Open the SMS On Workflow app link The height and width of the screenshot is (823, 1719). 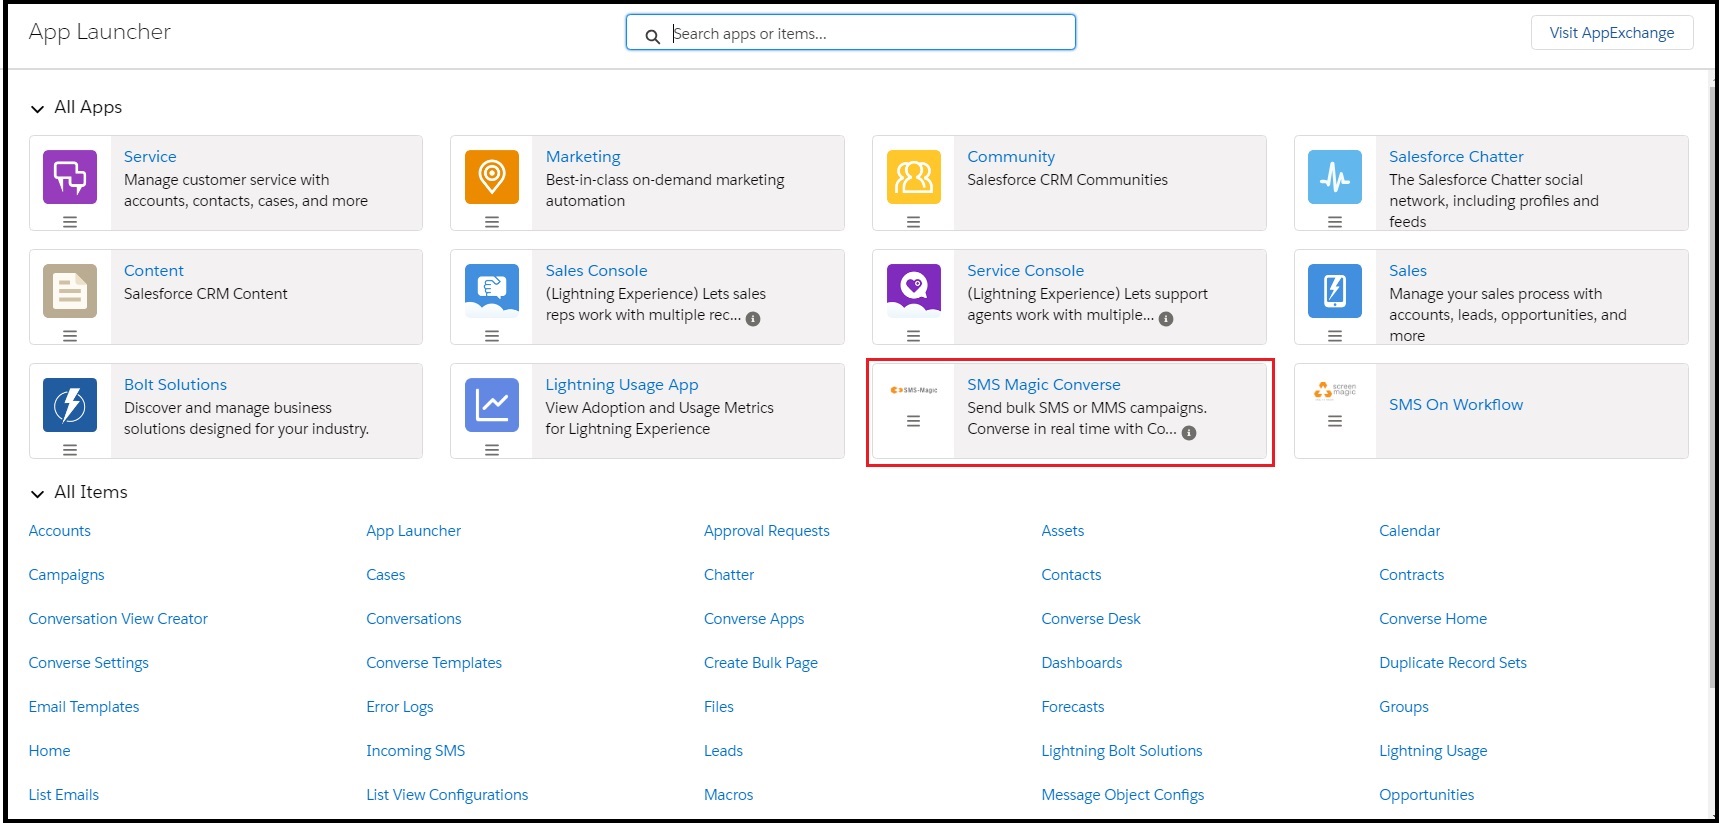pyautogui.click(x=1456, y=405)
